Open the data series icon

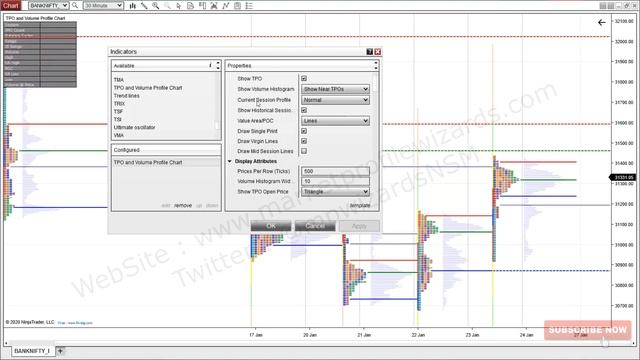pyautogui.click(x=191, y=6)
